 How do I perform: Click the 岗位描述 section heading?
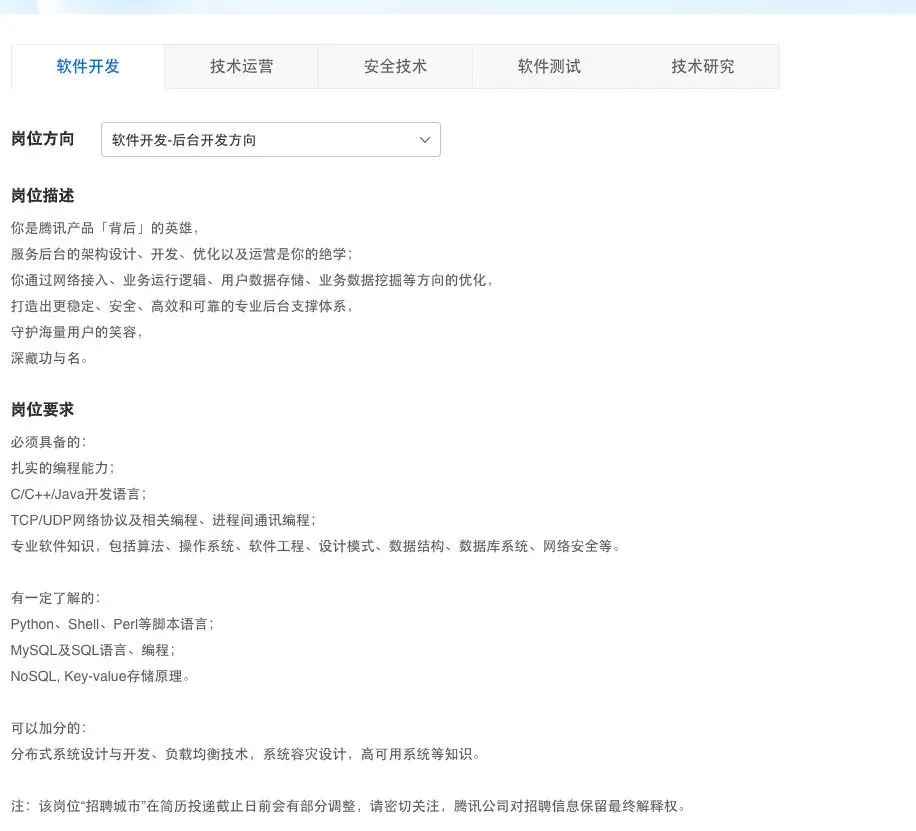point(42,196)
